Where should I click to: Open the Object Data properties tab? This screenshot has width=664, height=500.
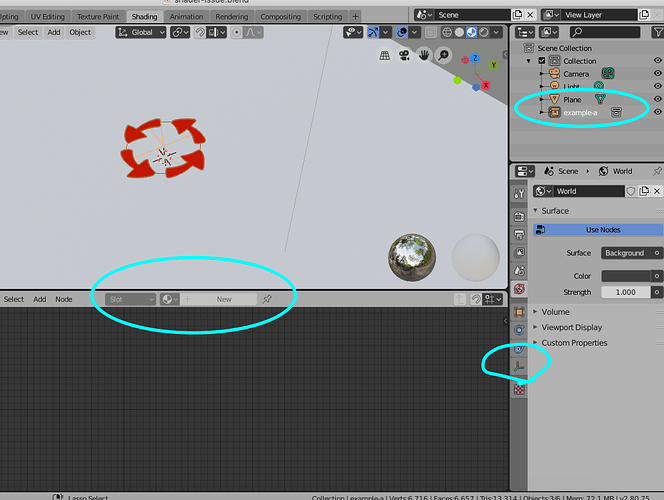[519, 367]
